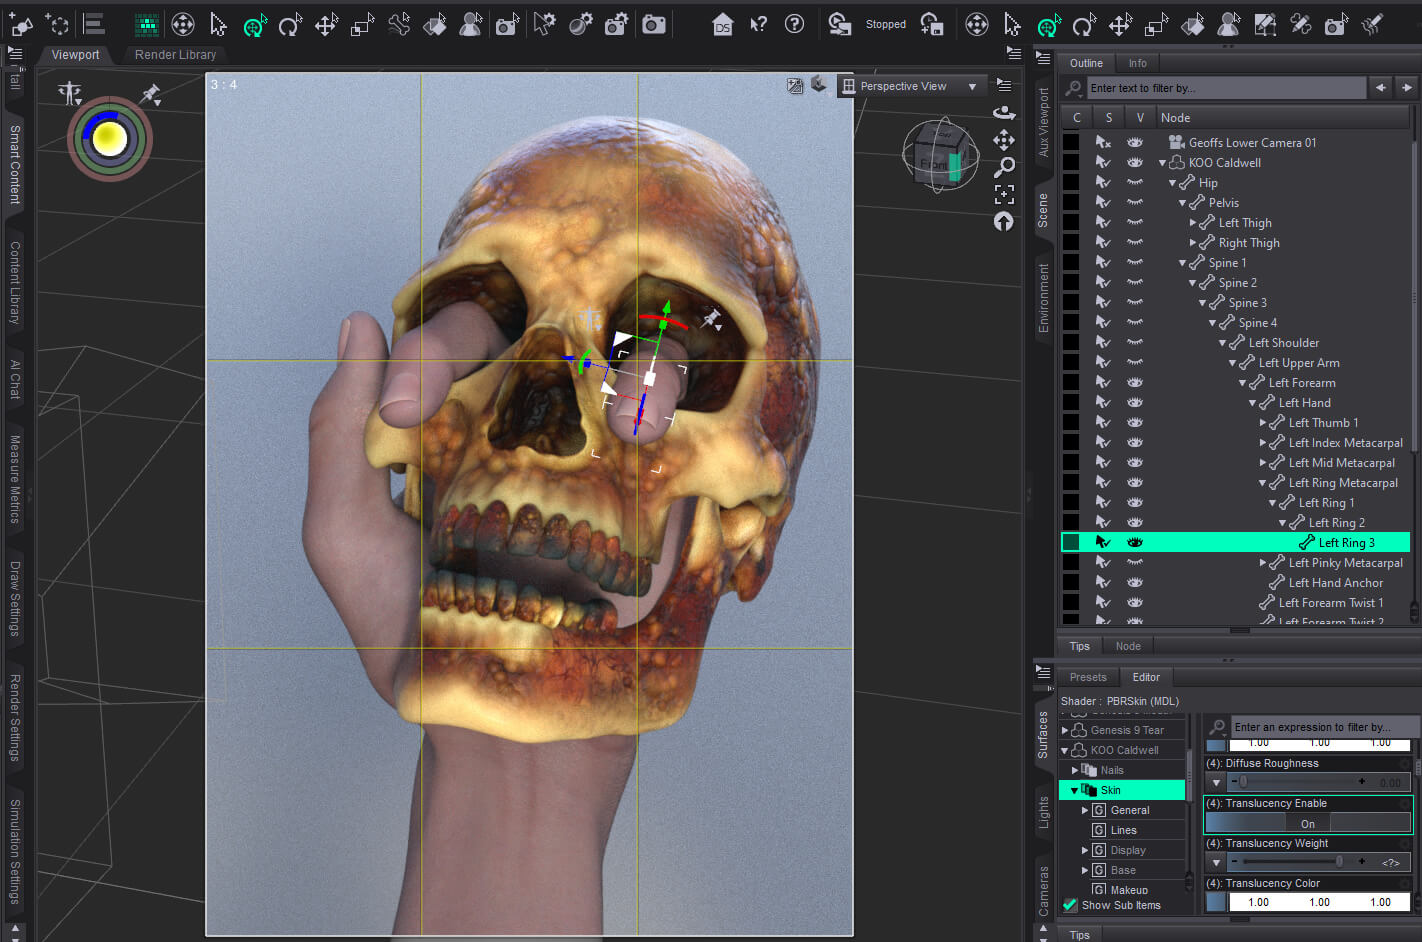Toggle the Show Sub Items checkbox
The width and height of the screenshot is (1422, 942).
coord(1070,905)
